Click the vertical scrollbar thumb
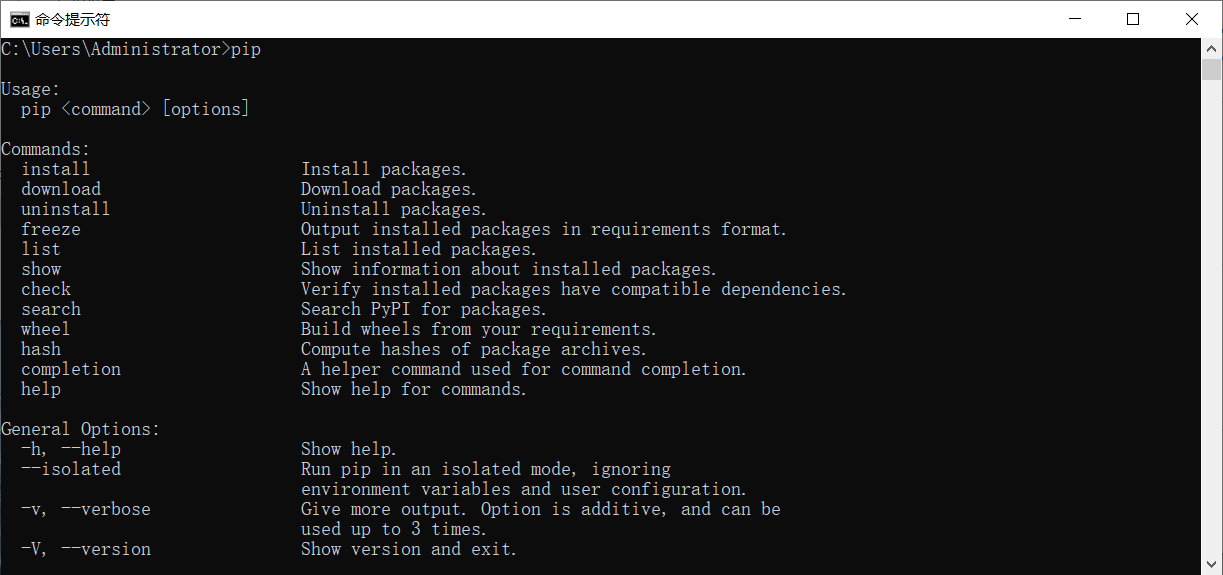The height and width of the screenshot is (575, 1223). [x=1212, y=69]
